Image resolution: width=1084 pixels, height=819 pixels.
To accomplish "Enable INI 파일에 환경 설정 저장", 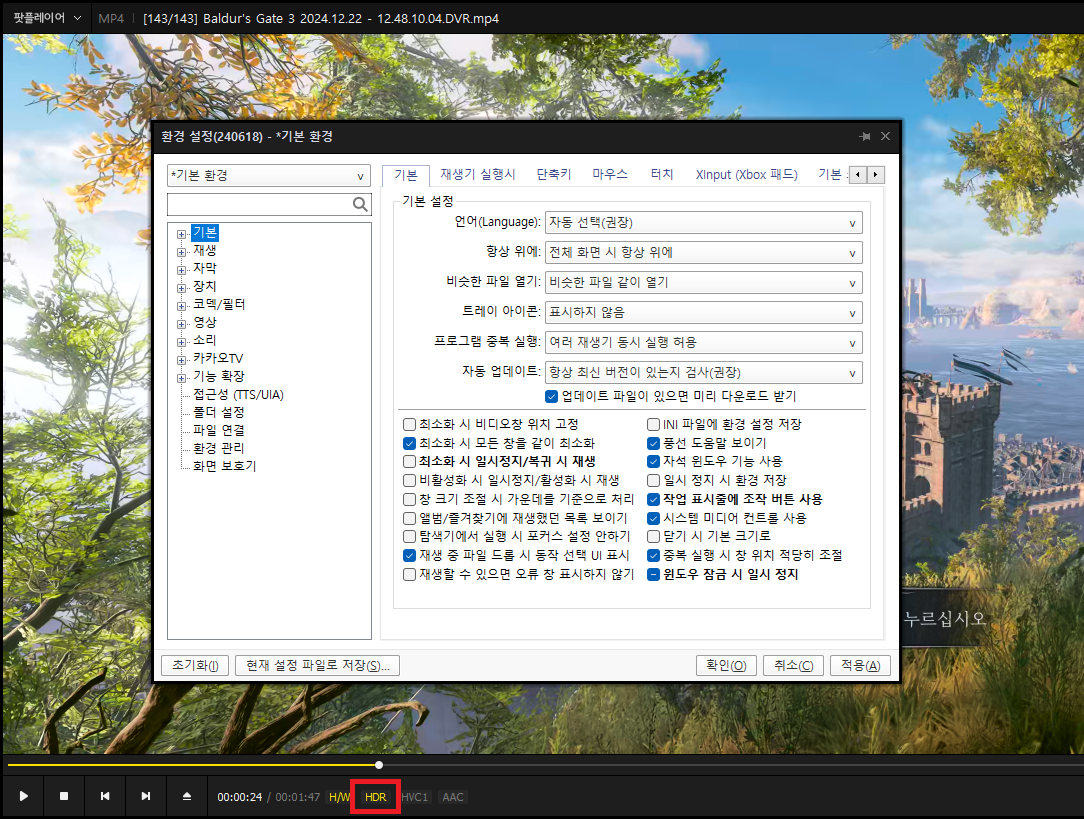I will pos(653,424).
